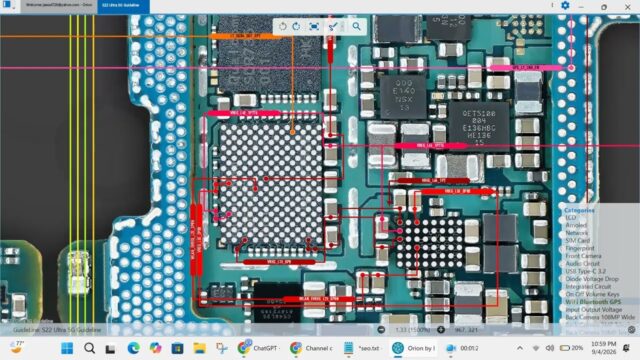Click the Categories header
The height and width of the screenshot is (360, 640).
(x=579, y=210)
